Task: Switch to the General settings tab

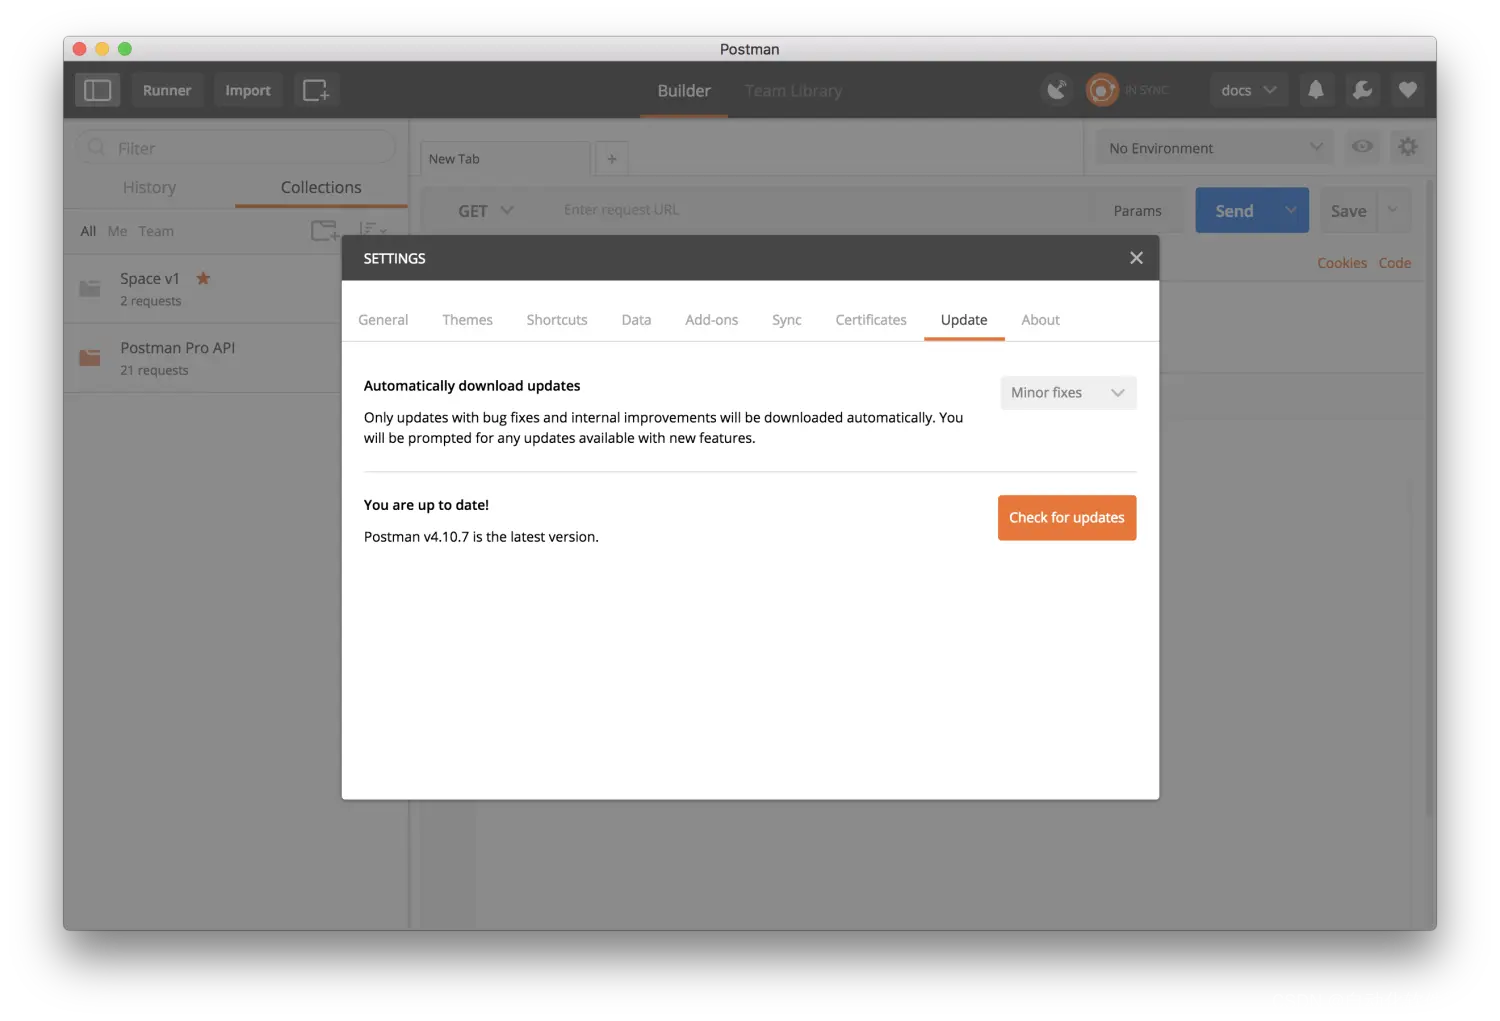Action: click(x=383, y=320)
